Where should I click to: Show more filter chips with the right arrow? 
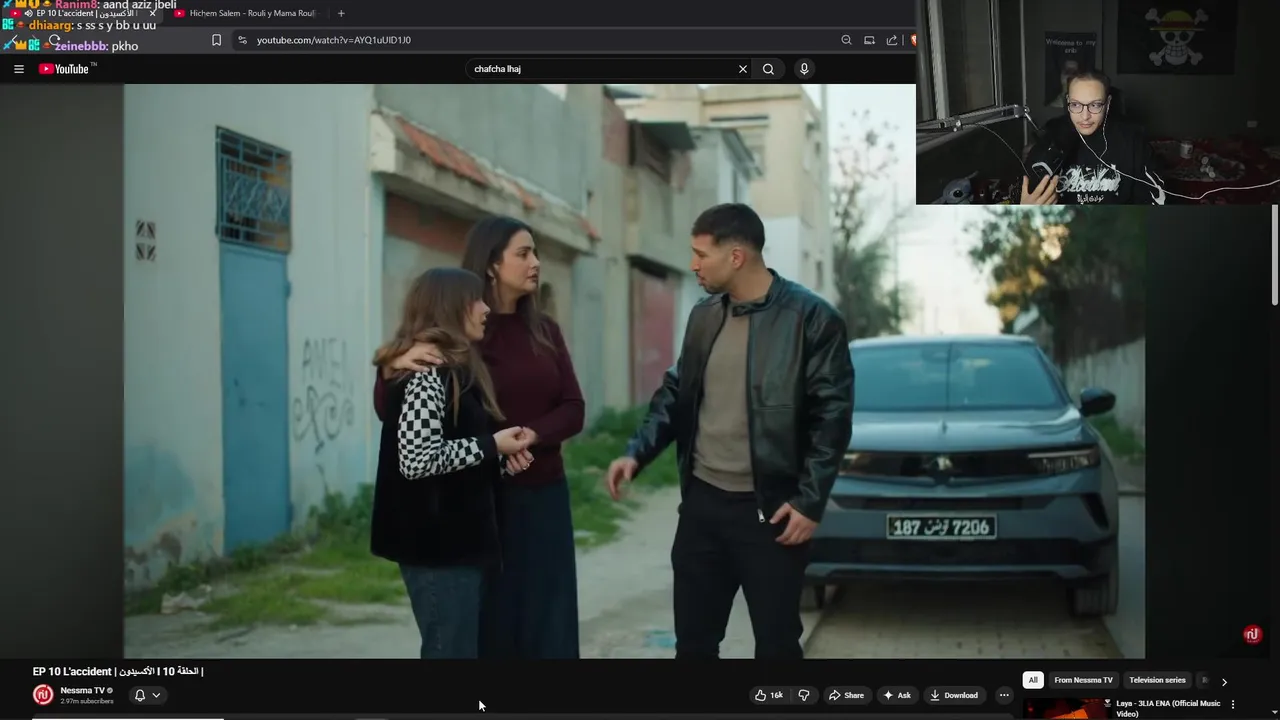1224,681
